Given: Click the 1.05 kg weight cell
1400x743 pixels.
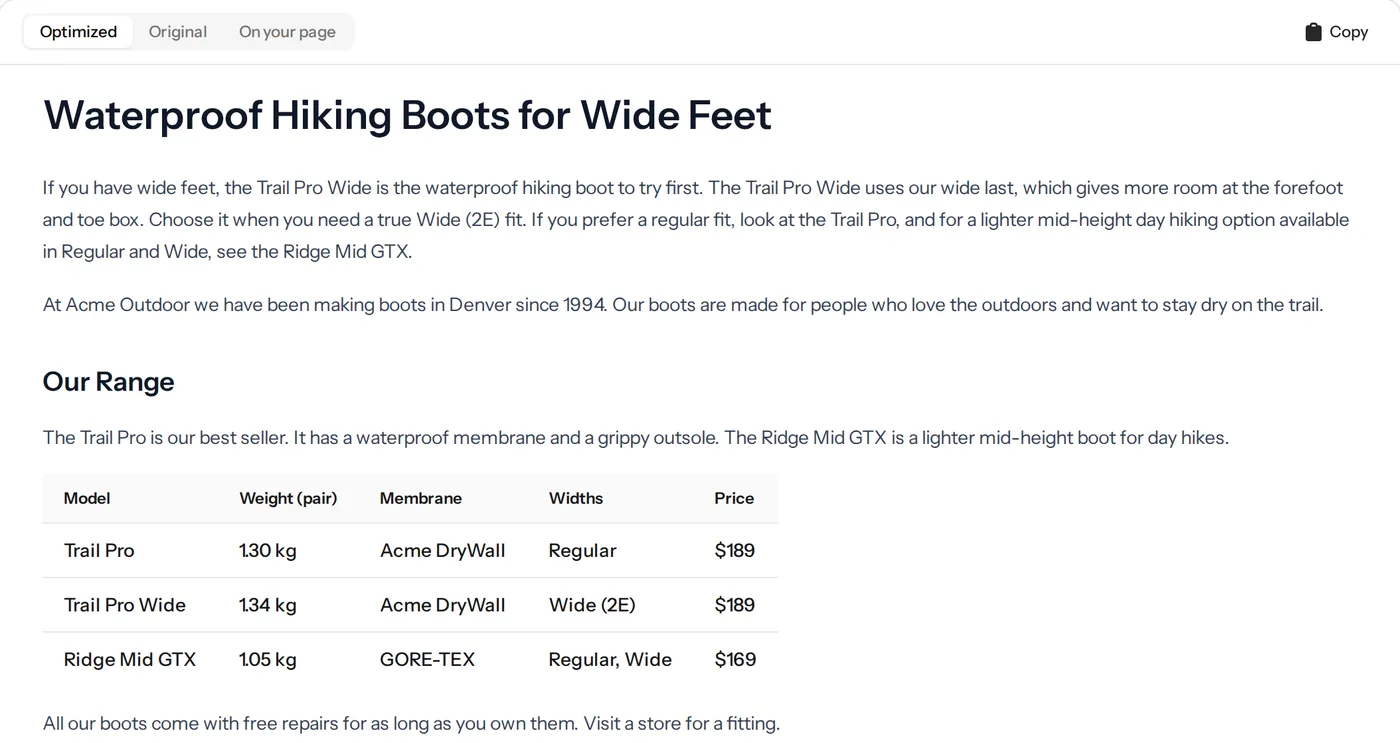Looking at the screenshot, I should 268,660.
